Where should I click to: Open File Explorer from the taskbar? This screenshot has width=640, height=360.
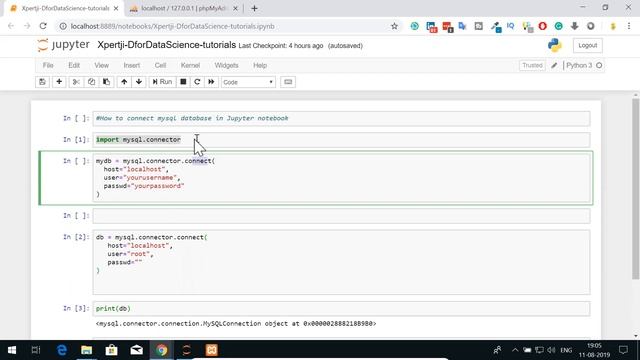[87, 350]
